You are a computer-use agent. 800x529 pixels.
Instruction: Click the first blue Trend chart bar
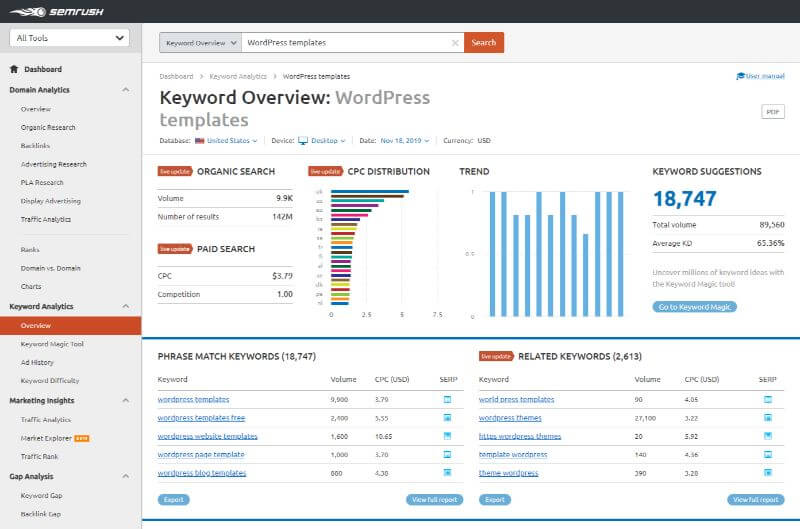coord(492,254)
